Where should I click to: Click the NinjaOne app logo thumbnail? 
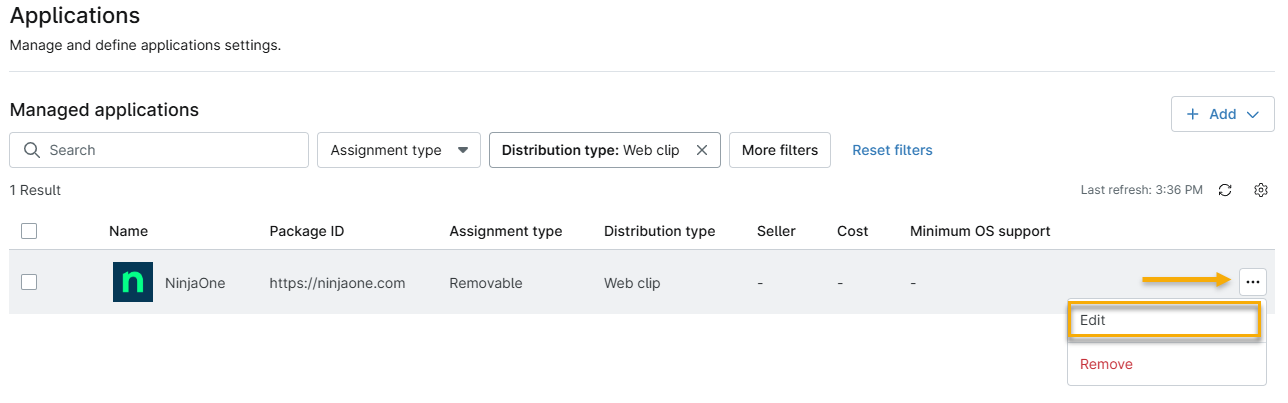(x=133, y=283)
